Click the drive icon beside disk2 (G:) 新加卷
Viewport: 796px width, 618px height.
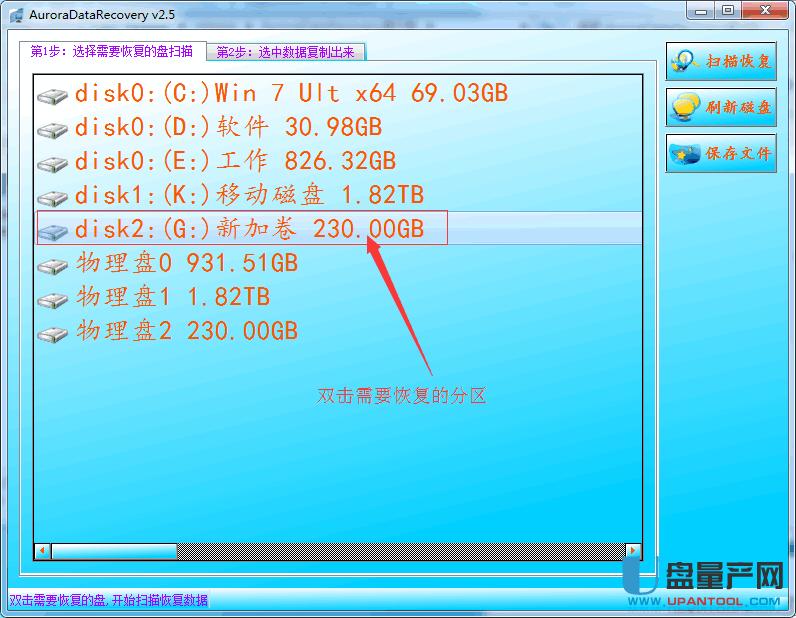53,231
